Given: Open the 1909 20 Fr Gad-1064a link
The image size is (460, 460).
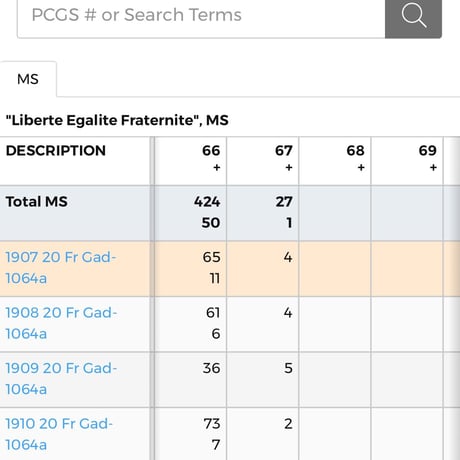Looking at the screenshot, I should click(x=61, y=379).
